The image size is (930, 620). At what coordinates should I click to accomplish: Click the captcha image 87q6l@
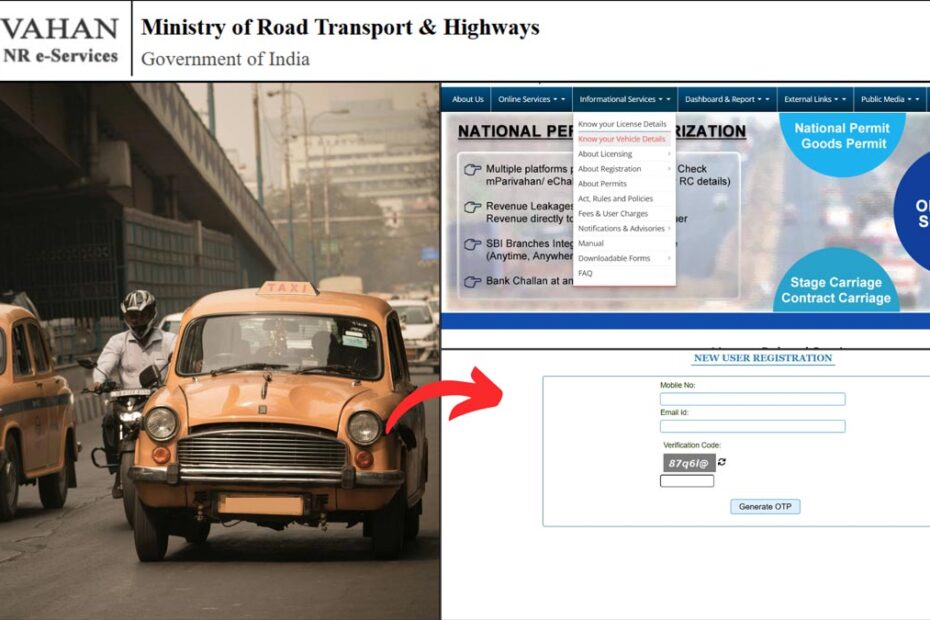(689, 463)
